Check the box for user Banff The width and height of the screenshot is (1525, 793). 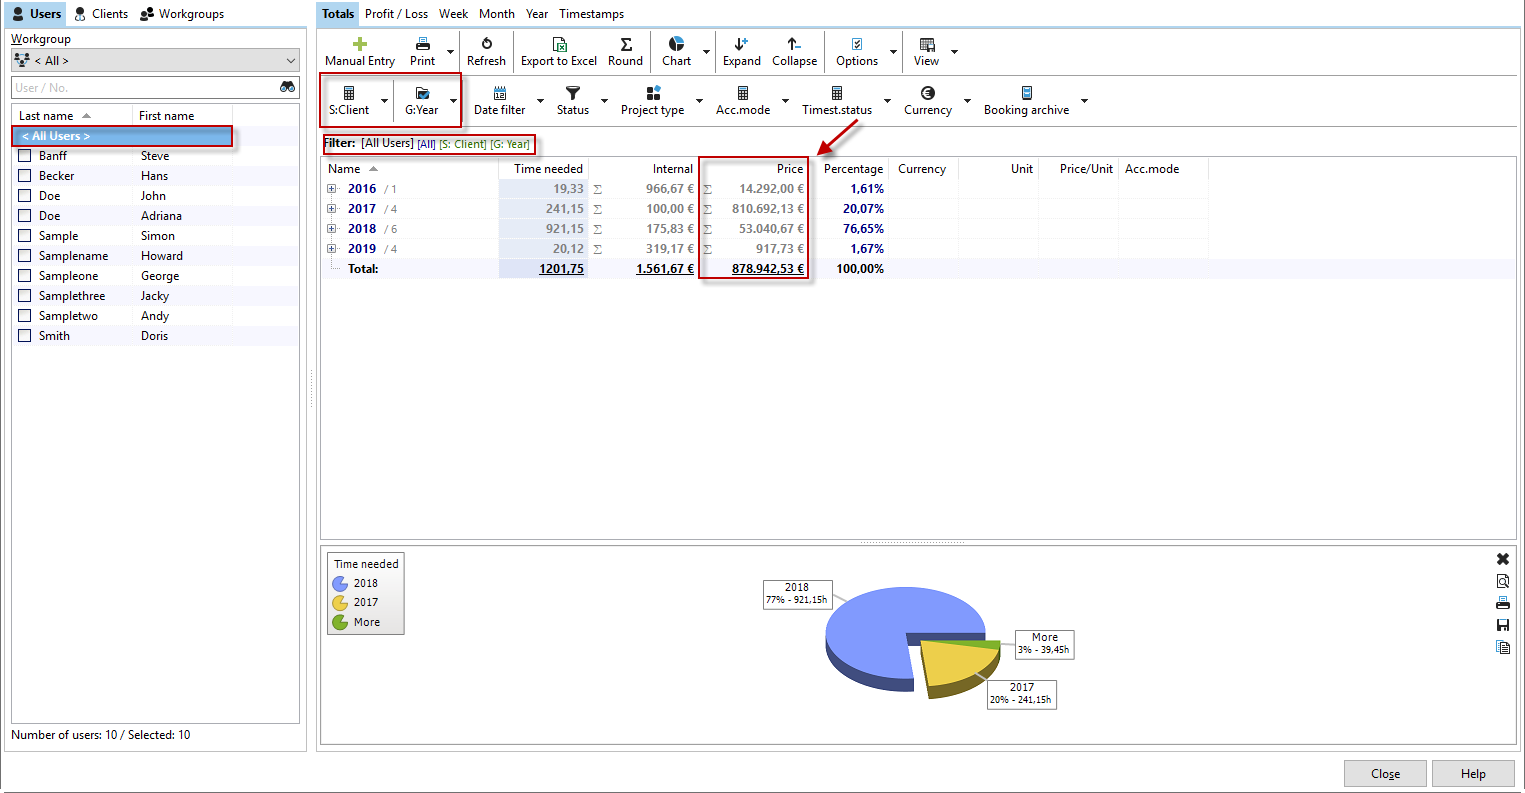coord(25,156)
